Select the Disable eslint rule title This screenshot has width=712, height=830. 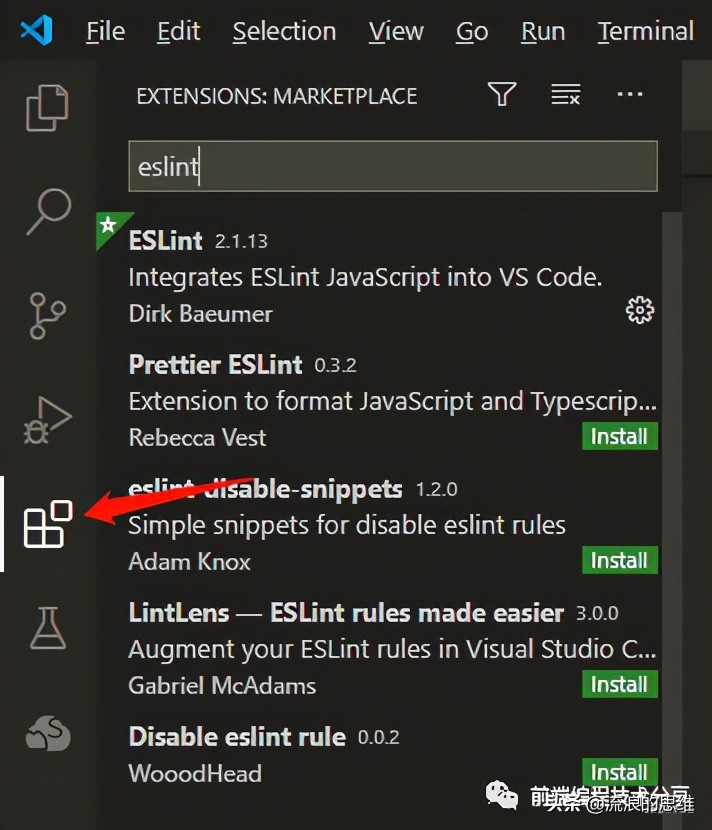tap(237, 737)
